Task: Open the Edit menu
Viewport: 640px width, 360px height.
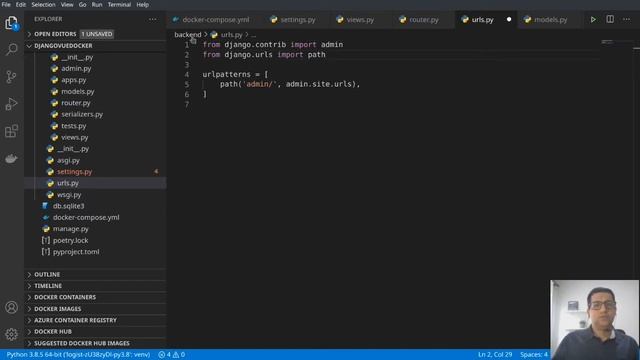Action: tap(21, 4)
